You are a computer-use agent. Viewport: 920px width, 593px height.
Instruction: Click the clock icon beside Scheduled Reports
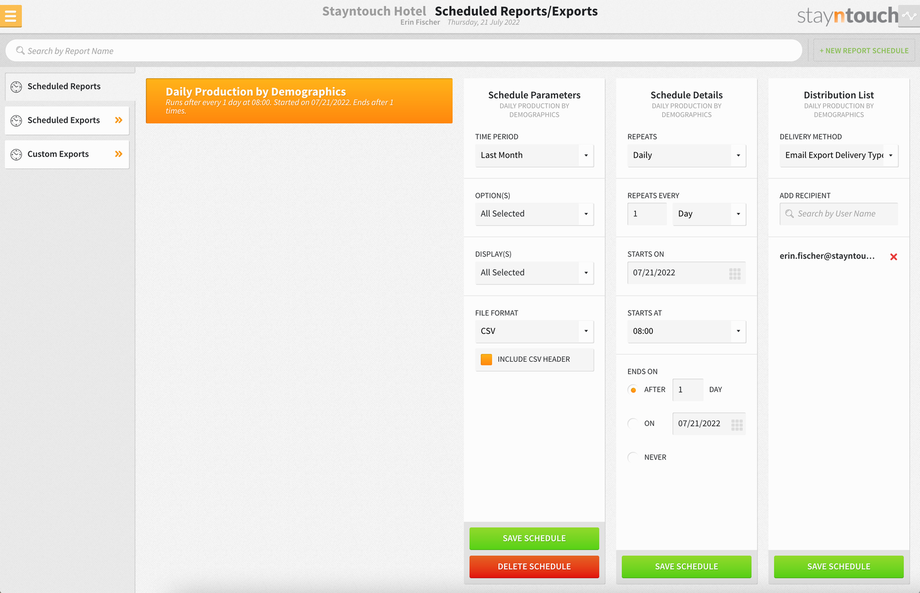point(16,87)
